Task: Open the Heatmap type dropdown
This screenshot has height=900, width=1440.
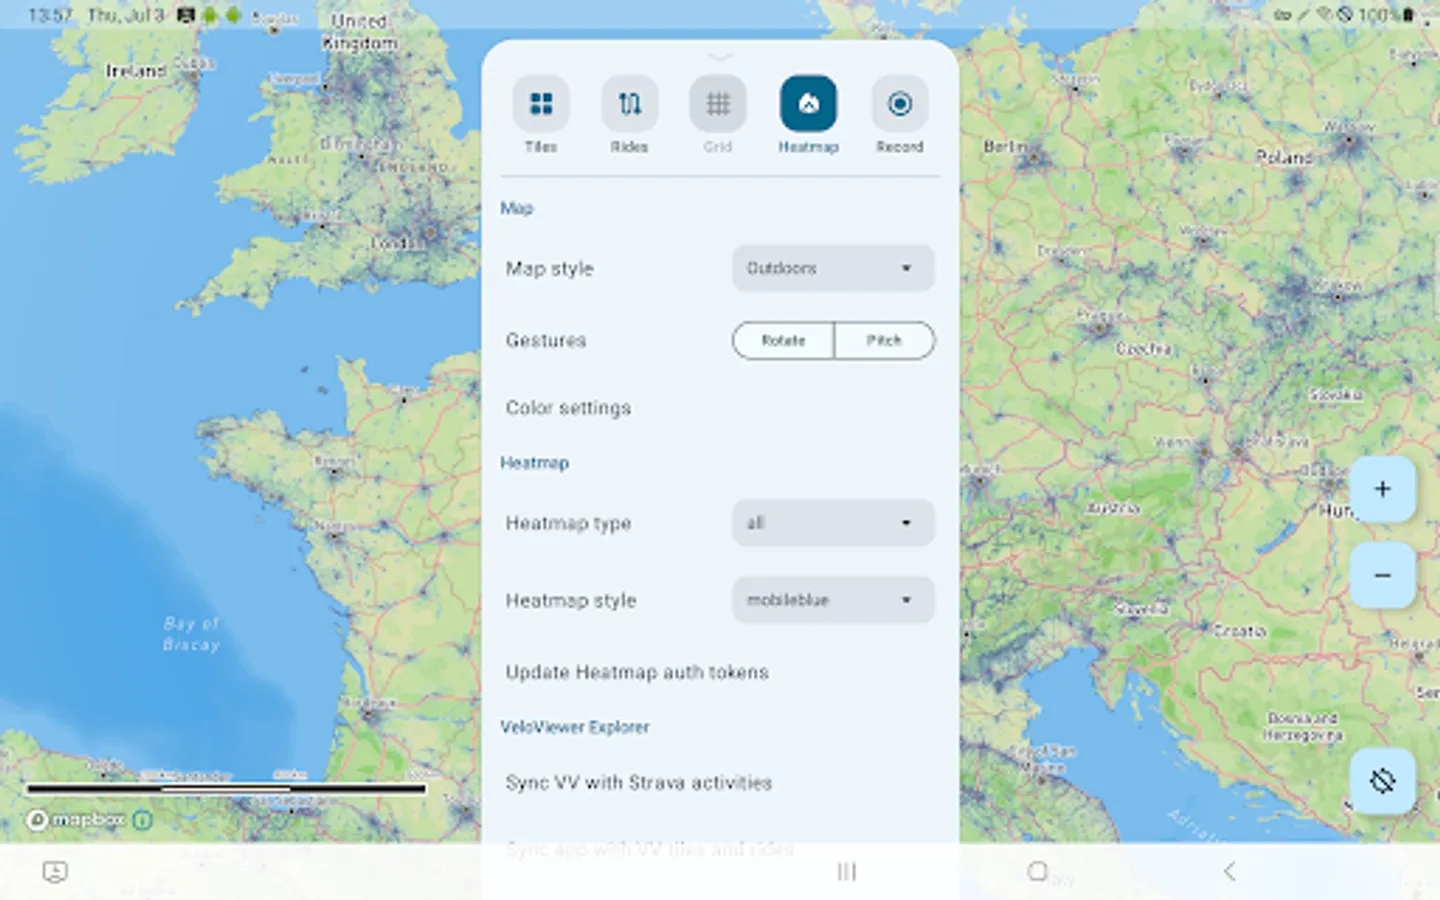Action: (x=833, y=523)
